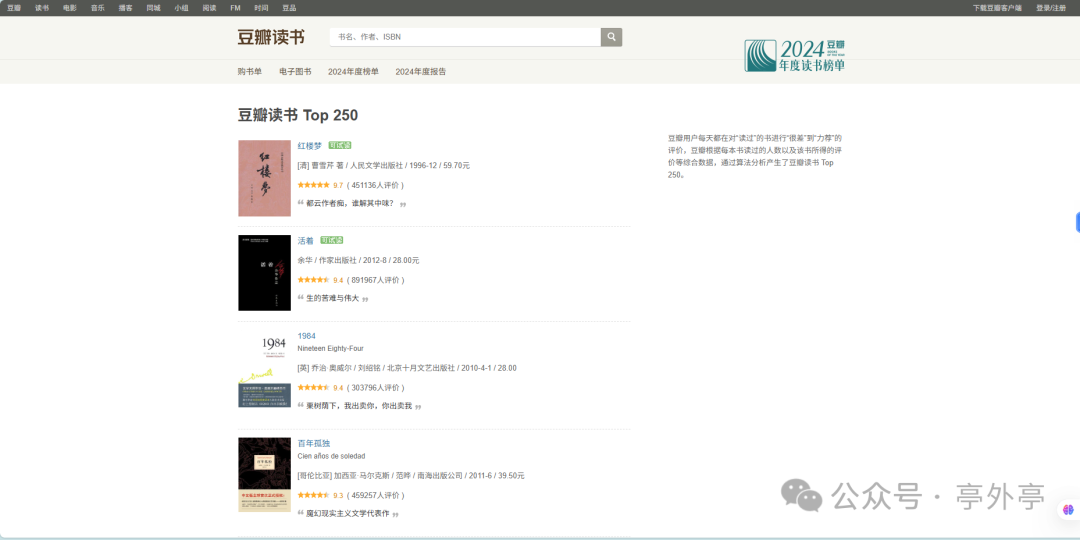Click the 余华 / 作家出版社 publication line

(358, 260)
